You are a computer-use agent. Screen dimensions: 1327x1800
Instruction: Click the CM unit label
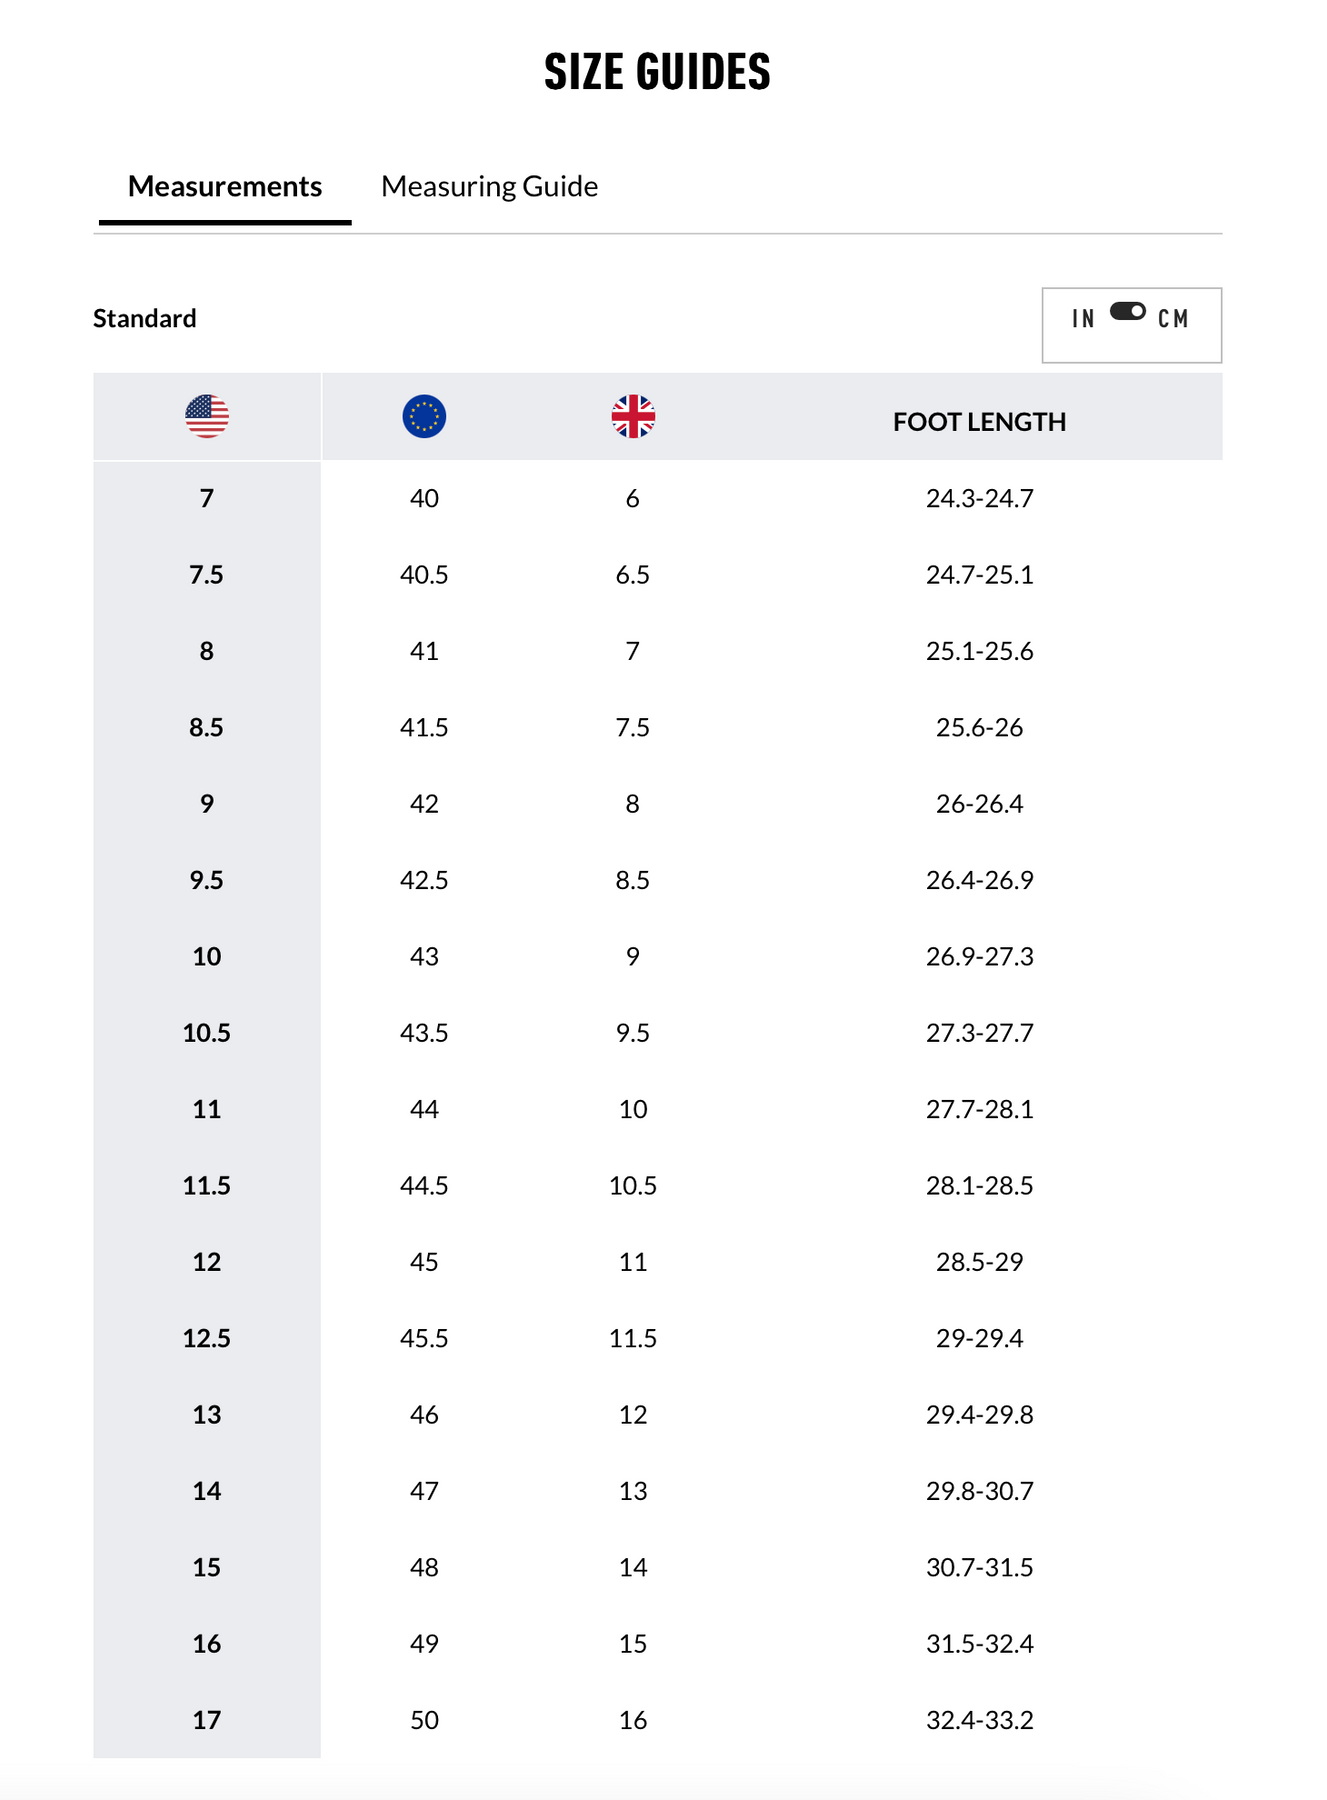[1173, 319]
